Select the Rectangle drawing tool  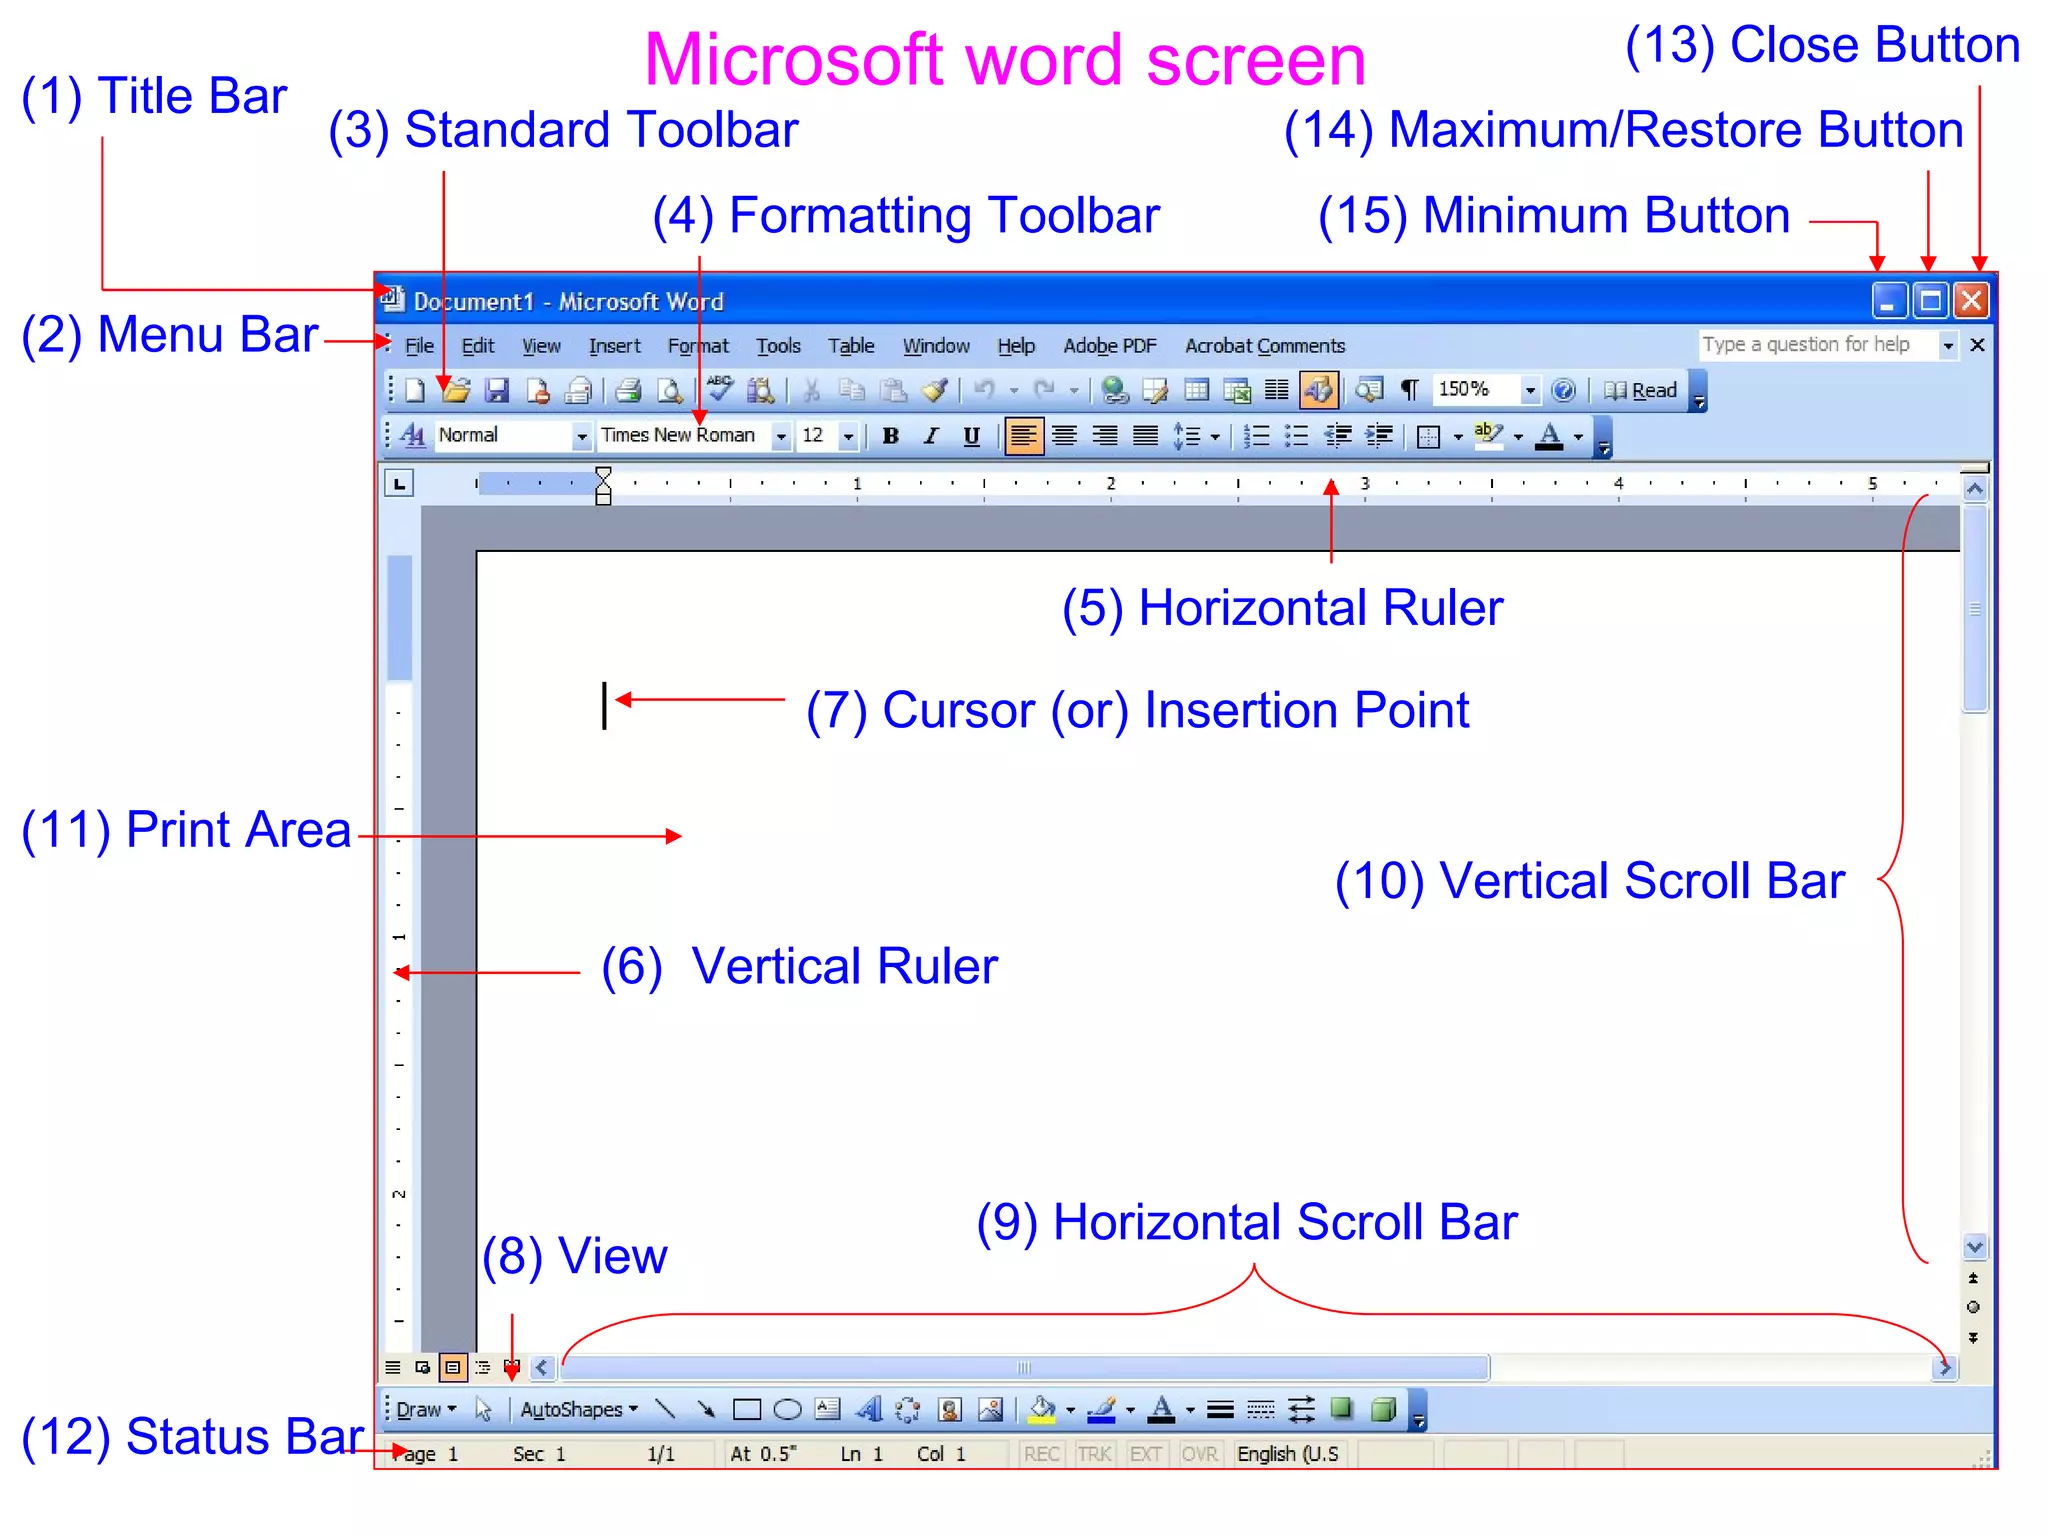click(747, 1410)
